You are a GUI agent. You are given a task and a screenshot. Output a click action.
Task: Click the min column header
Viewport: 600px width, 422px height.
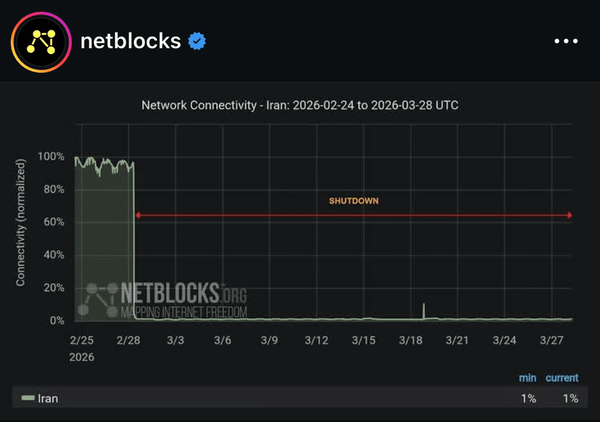point(526,378)
